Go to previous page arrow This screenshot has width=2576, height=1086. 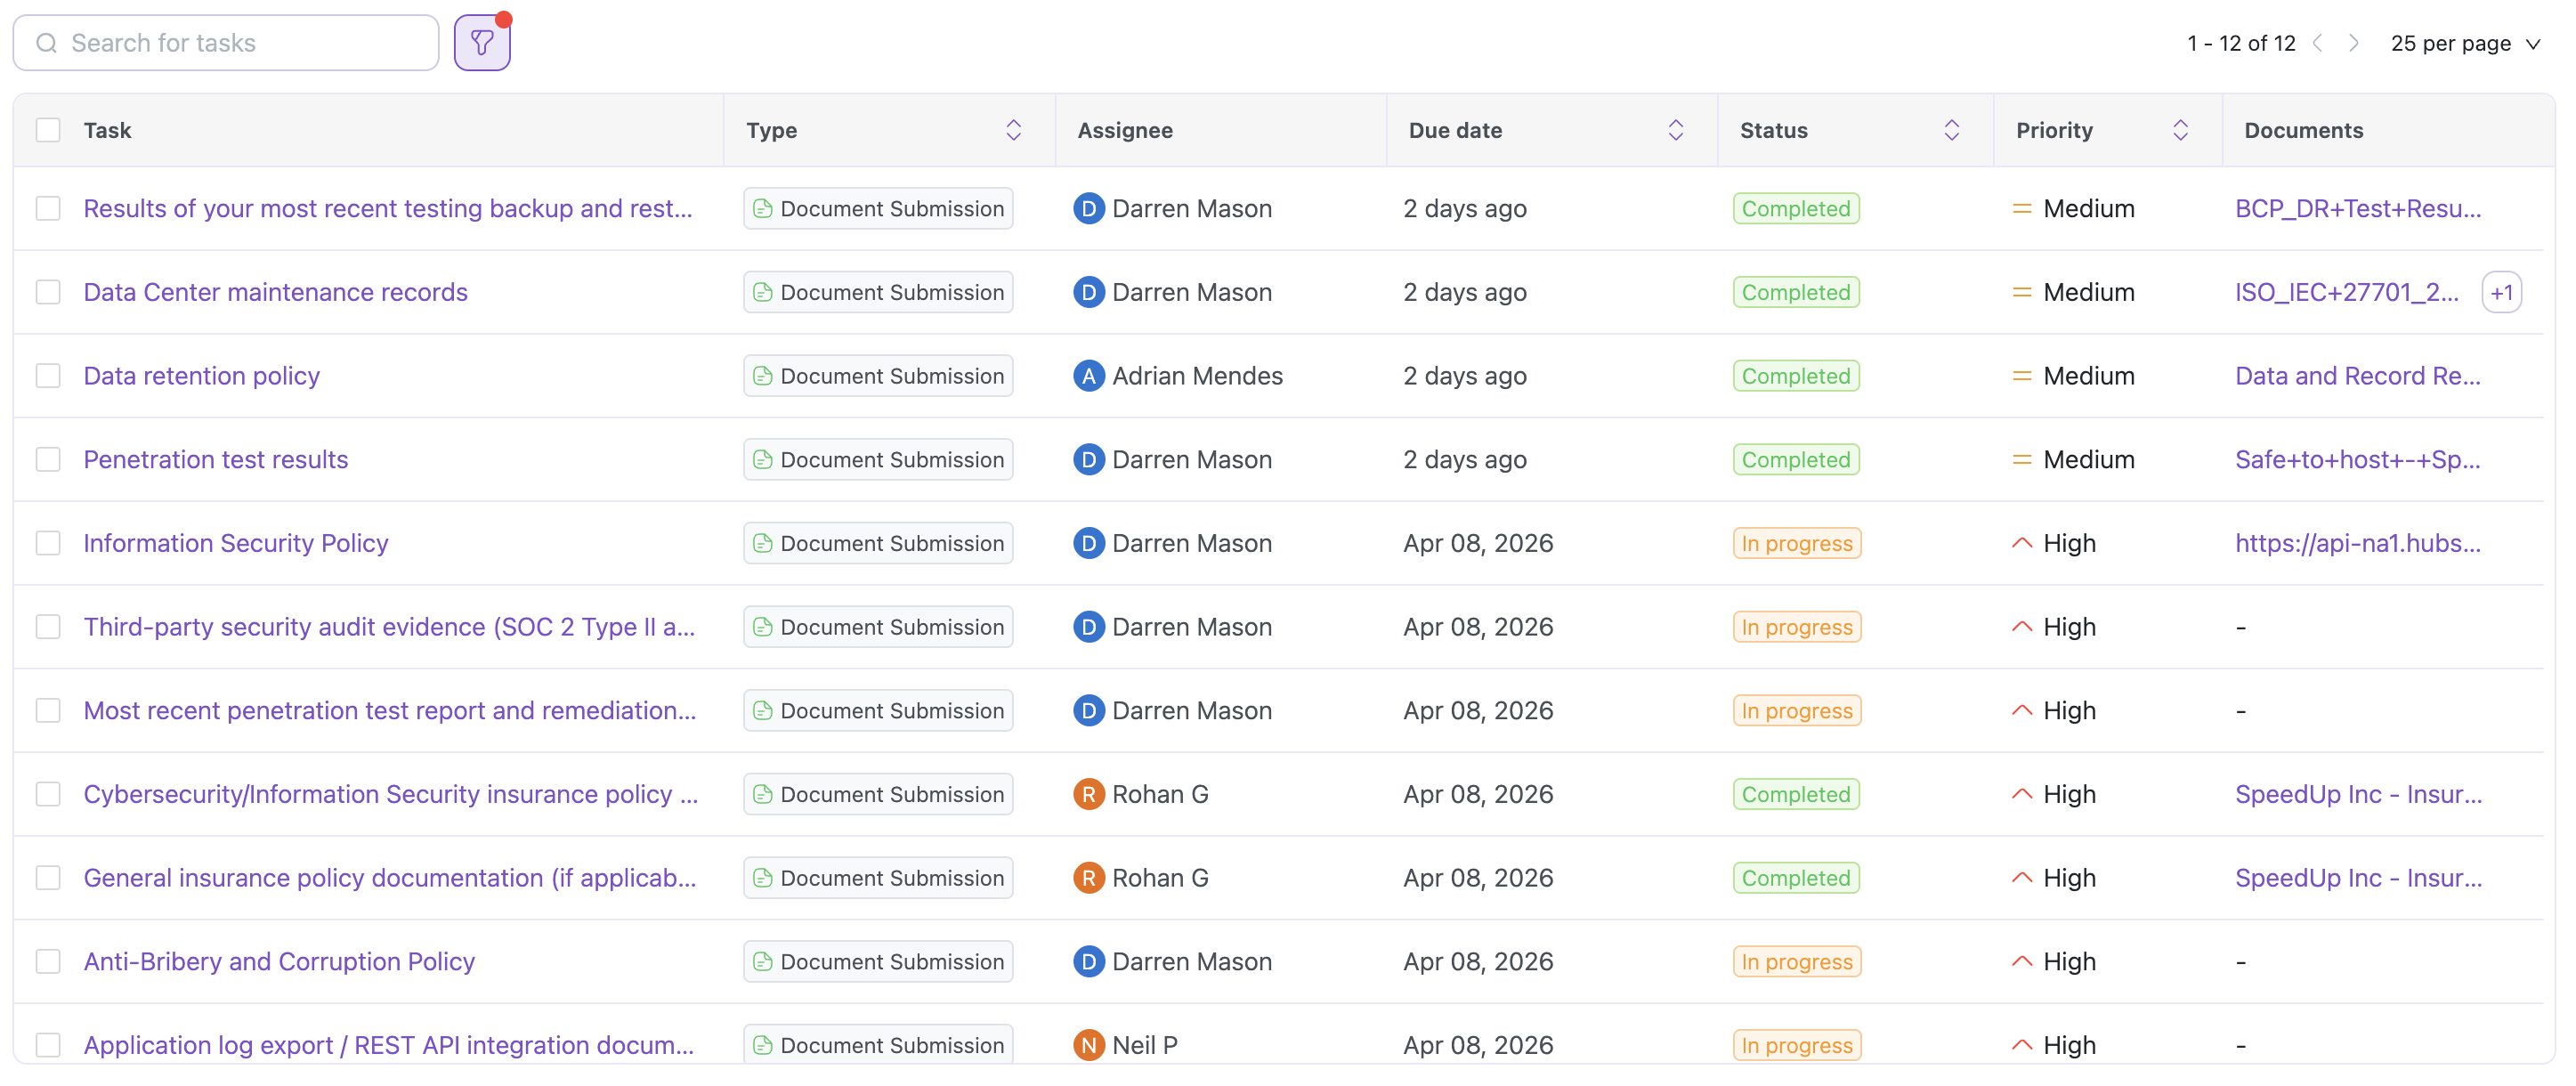pos(2318,43)
